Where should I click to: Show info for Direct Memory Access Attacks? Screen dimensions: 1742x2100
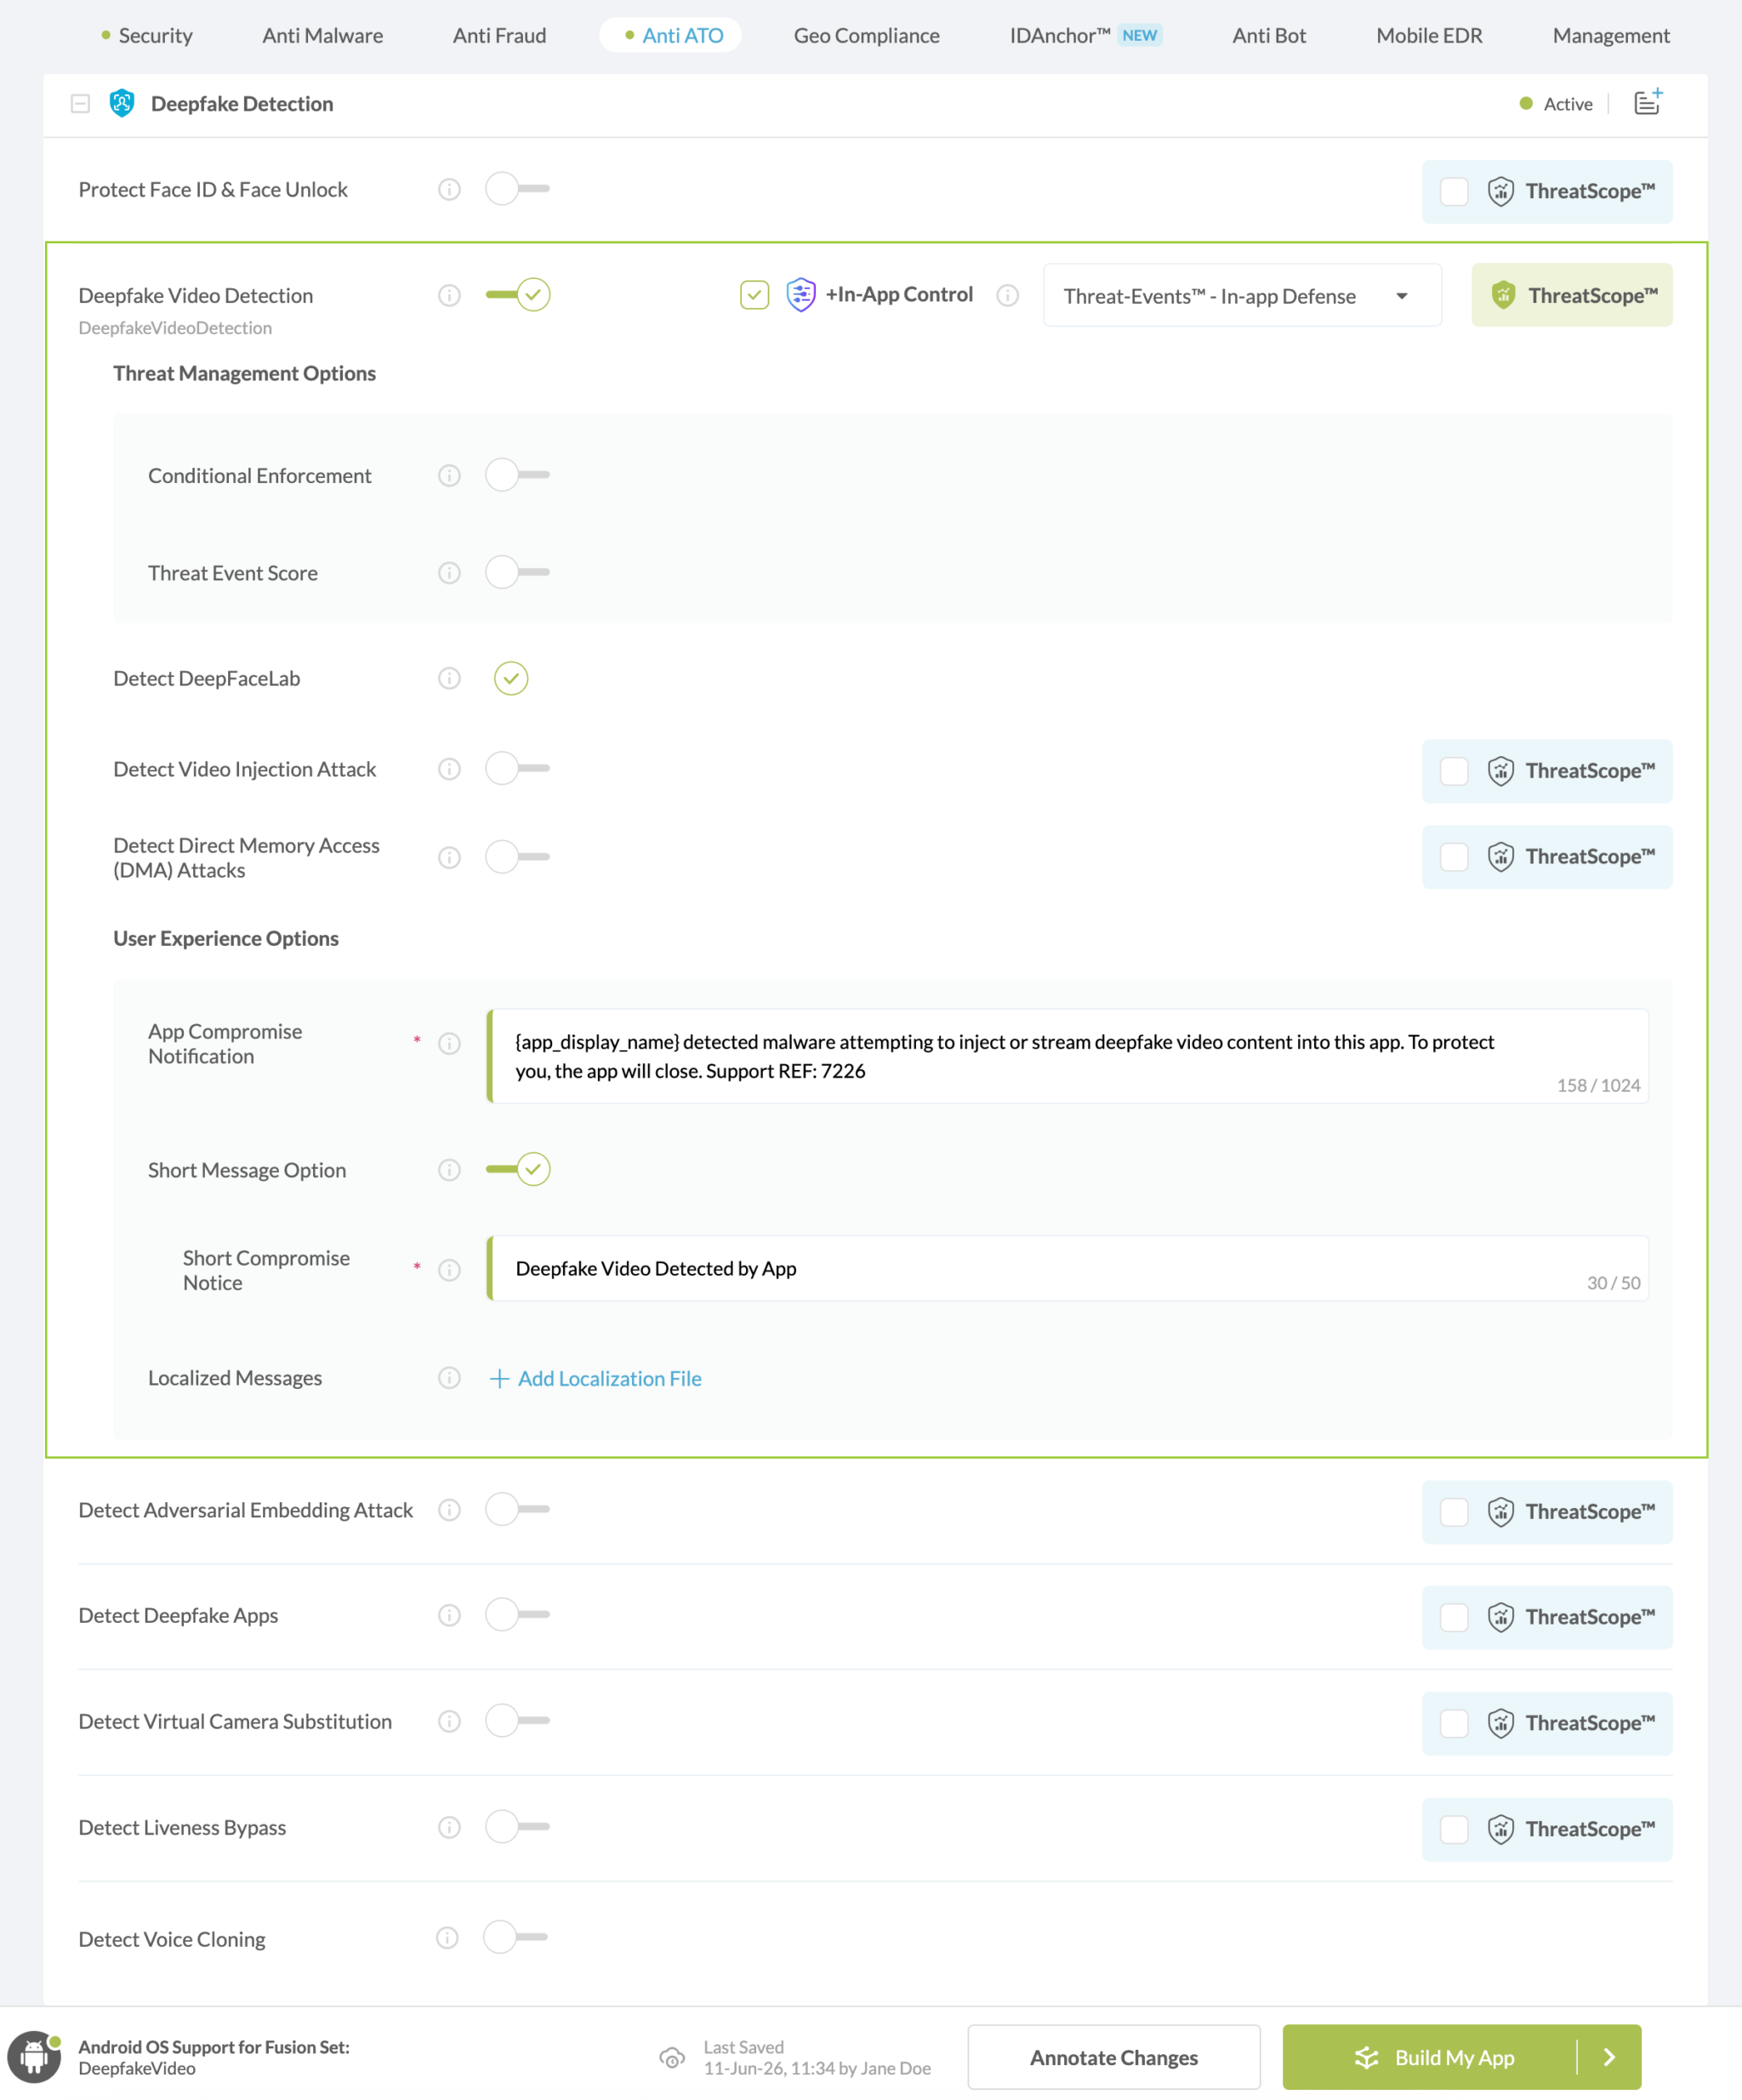pos(449,857)
